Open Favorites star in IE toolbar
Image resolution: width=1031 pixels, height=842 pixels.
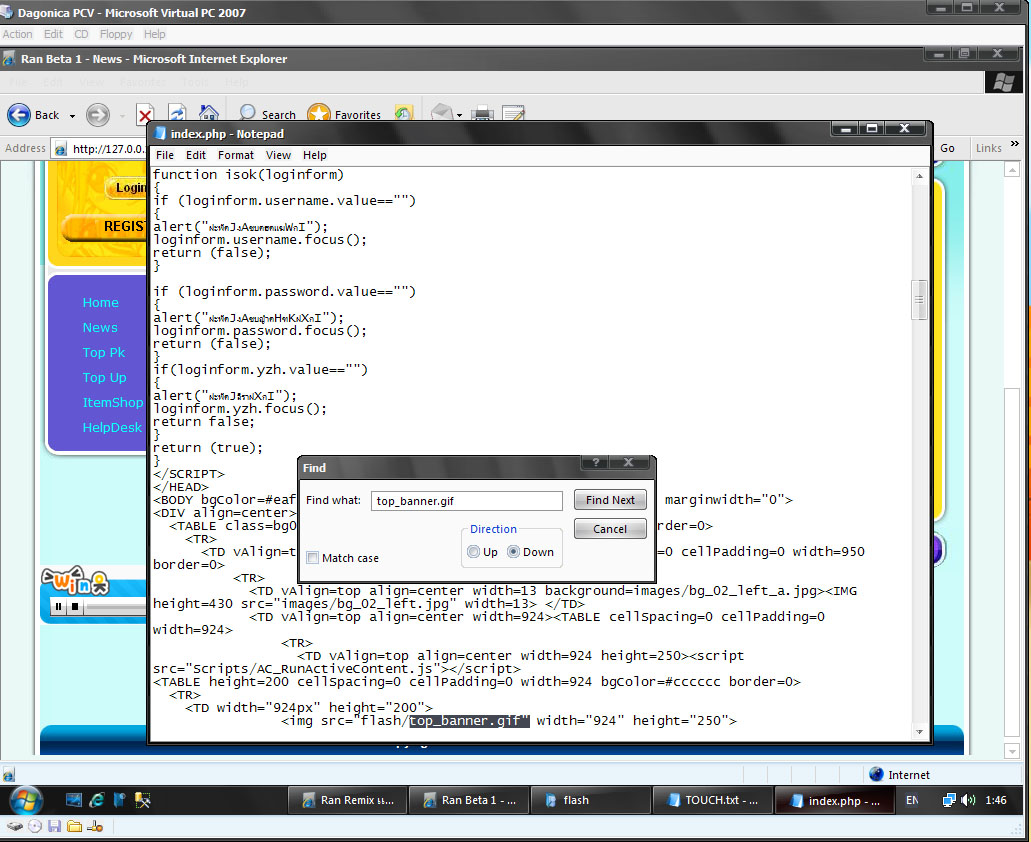(x=345, y=114)
